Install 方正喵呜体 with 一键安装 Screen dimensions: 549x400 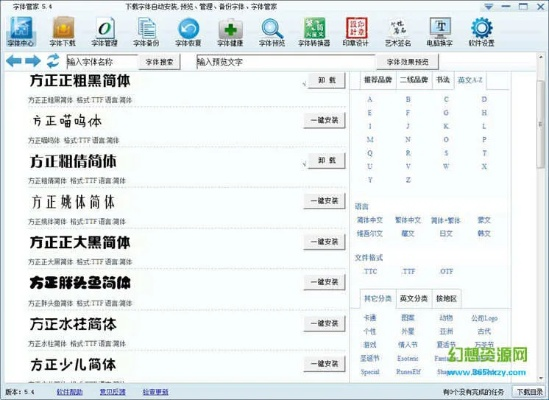325,120
